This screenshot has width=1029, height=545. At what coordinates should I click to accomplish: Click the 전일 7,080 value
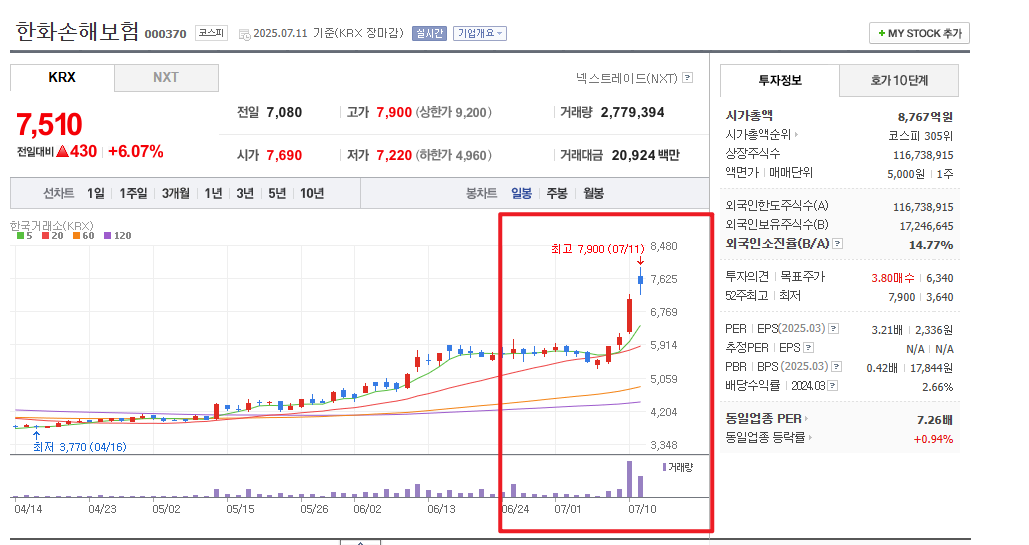point(284,112)
